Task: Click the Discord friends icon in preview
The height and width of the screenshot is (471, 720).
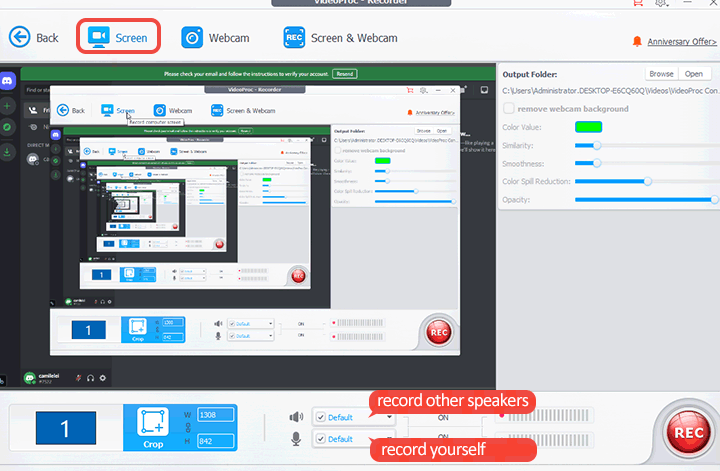Action: pos(33,110)
